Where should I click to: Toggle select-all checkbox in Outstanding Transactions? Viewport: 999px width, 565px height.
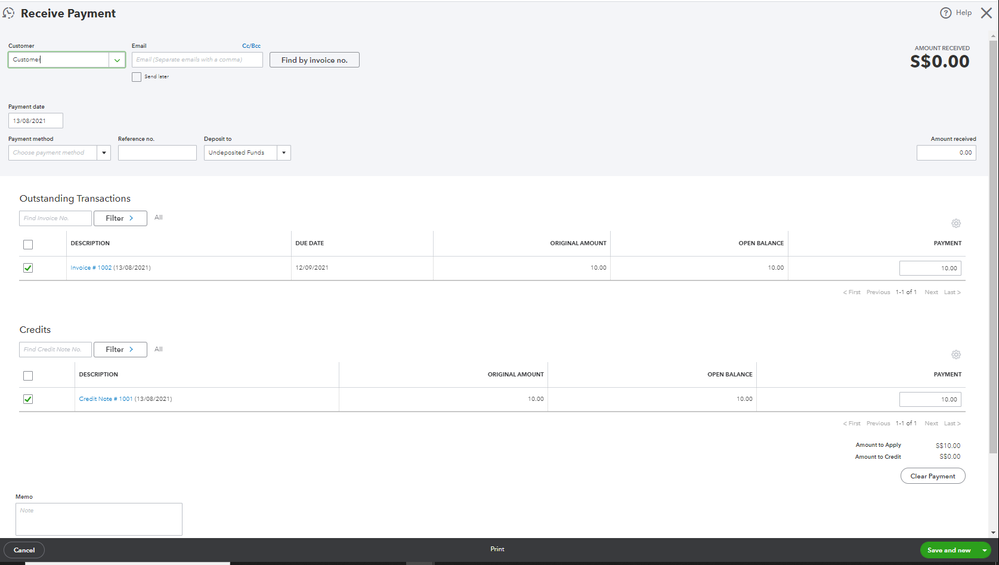(x=28, y=245)
